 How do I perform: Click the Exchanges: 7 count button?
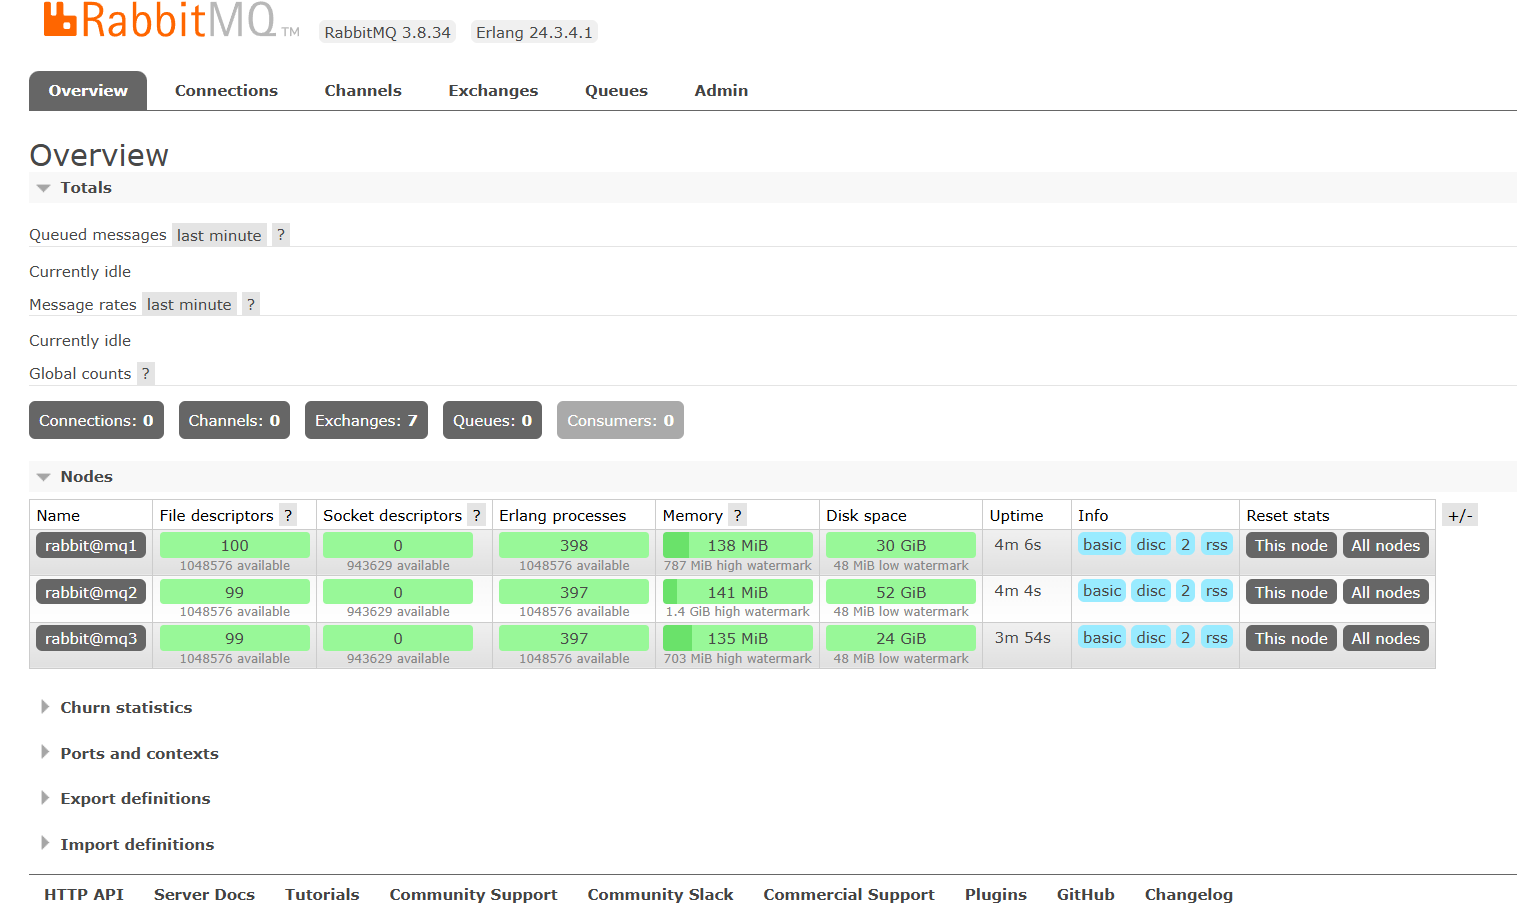pos(366,420)
